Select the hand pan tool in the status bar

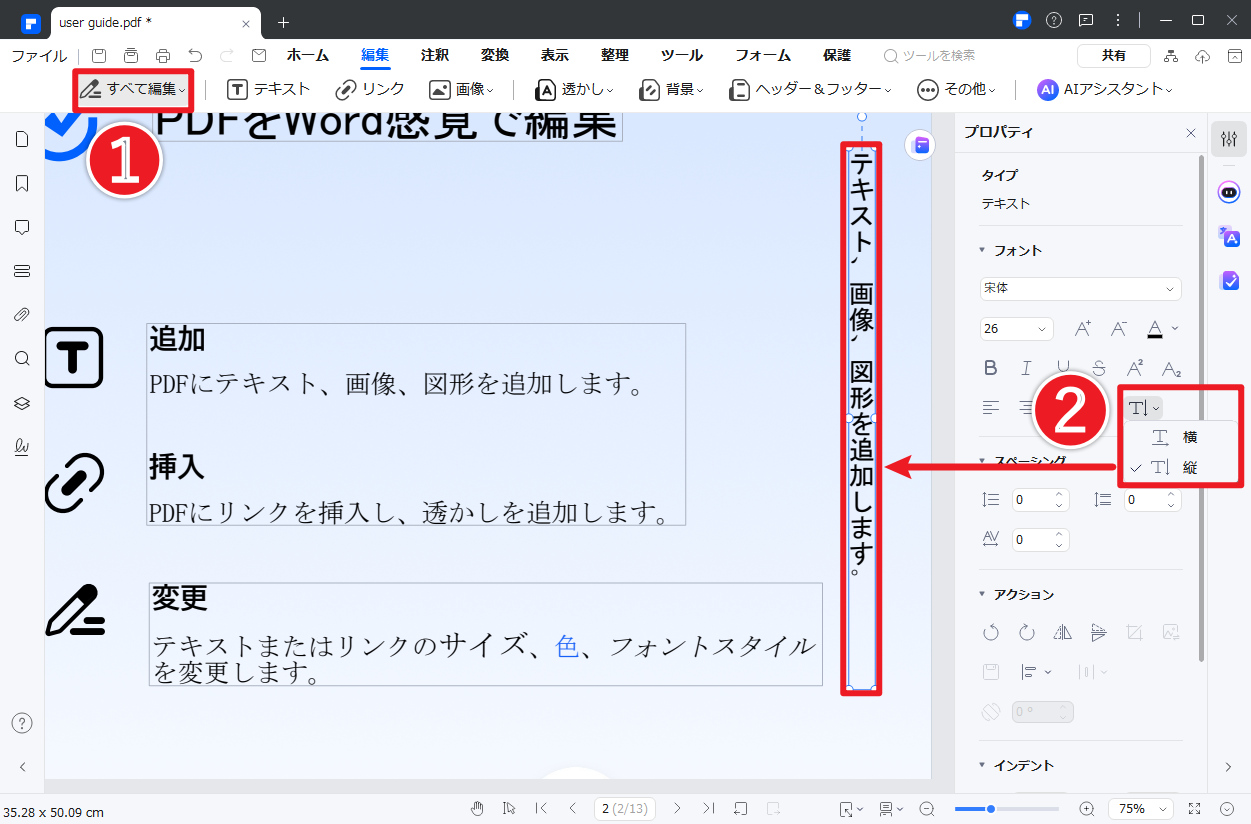click(x=478, y=808)
